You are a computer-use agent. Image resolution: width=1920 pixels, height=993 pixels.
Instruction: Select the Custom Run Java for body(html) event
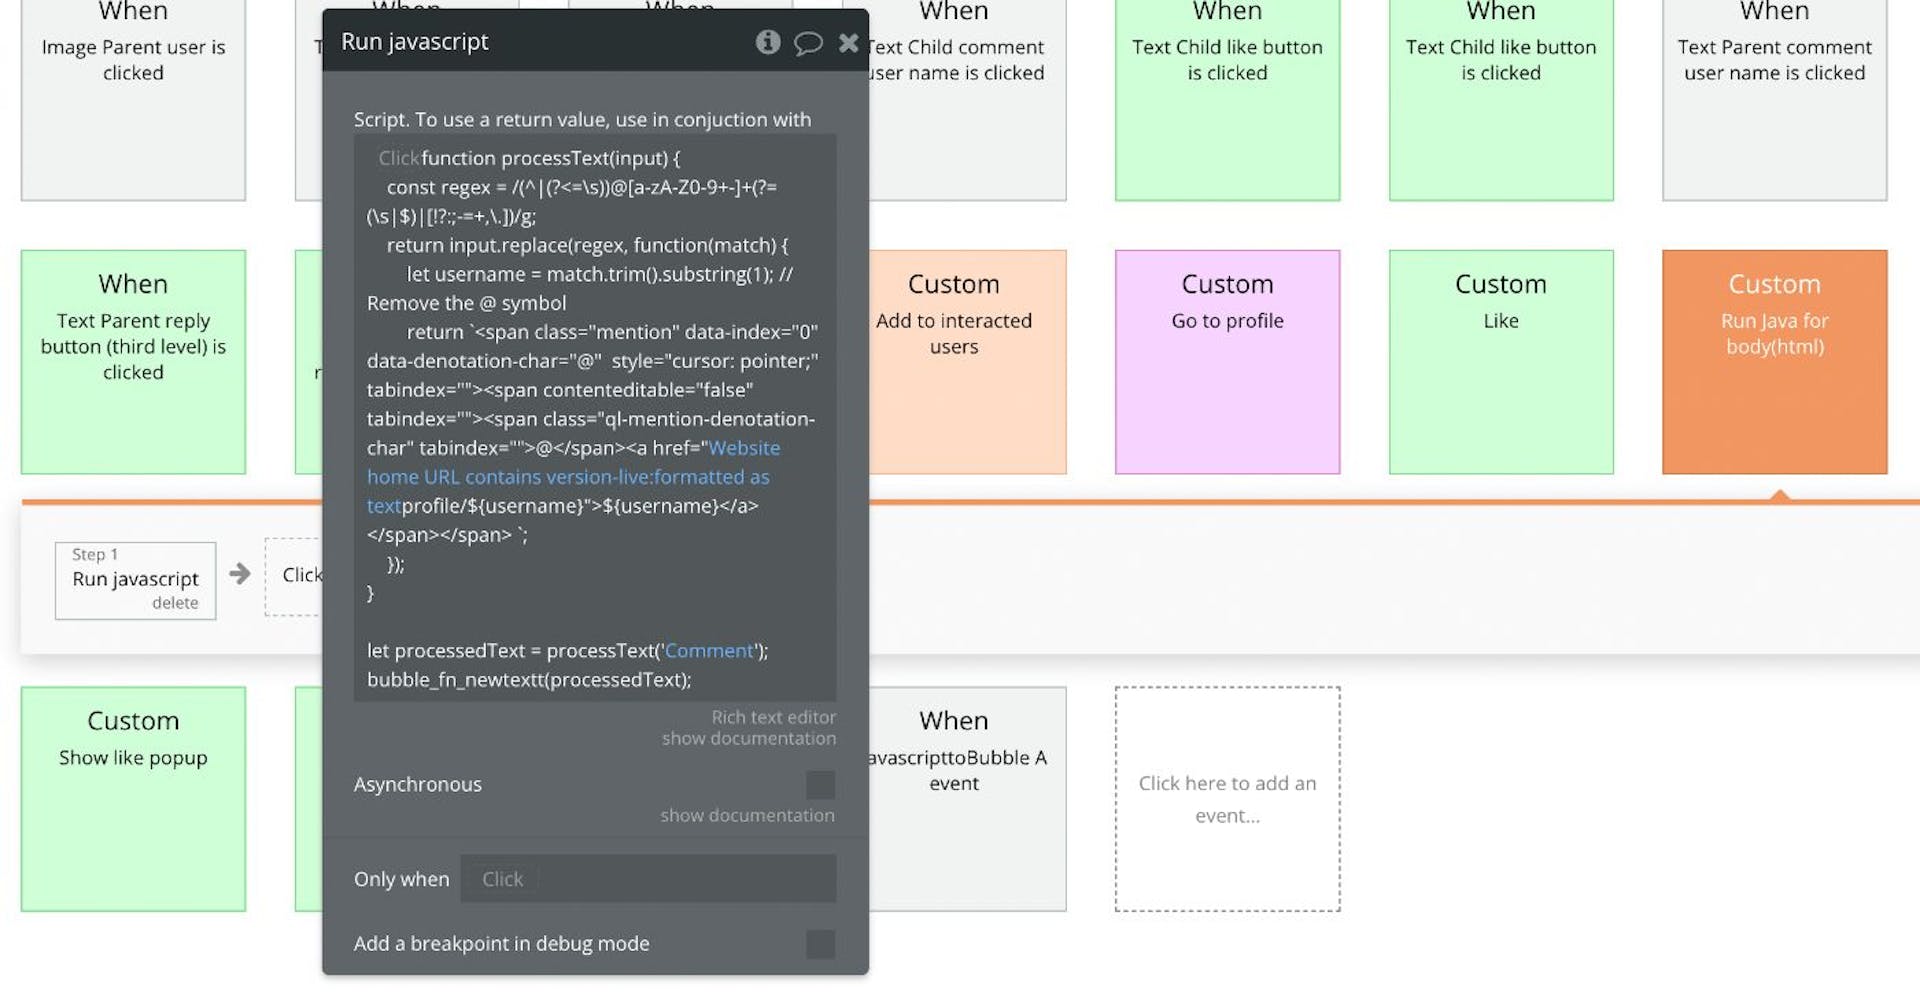tap(1774, 362)
